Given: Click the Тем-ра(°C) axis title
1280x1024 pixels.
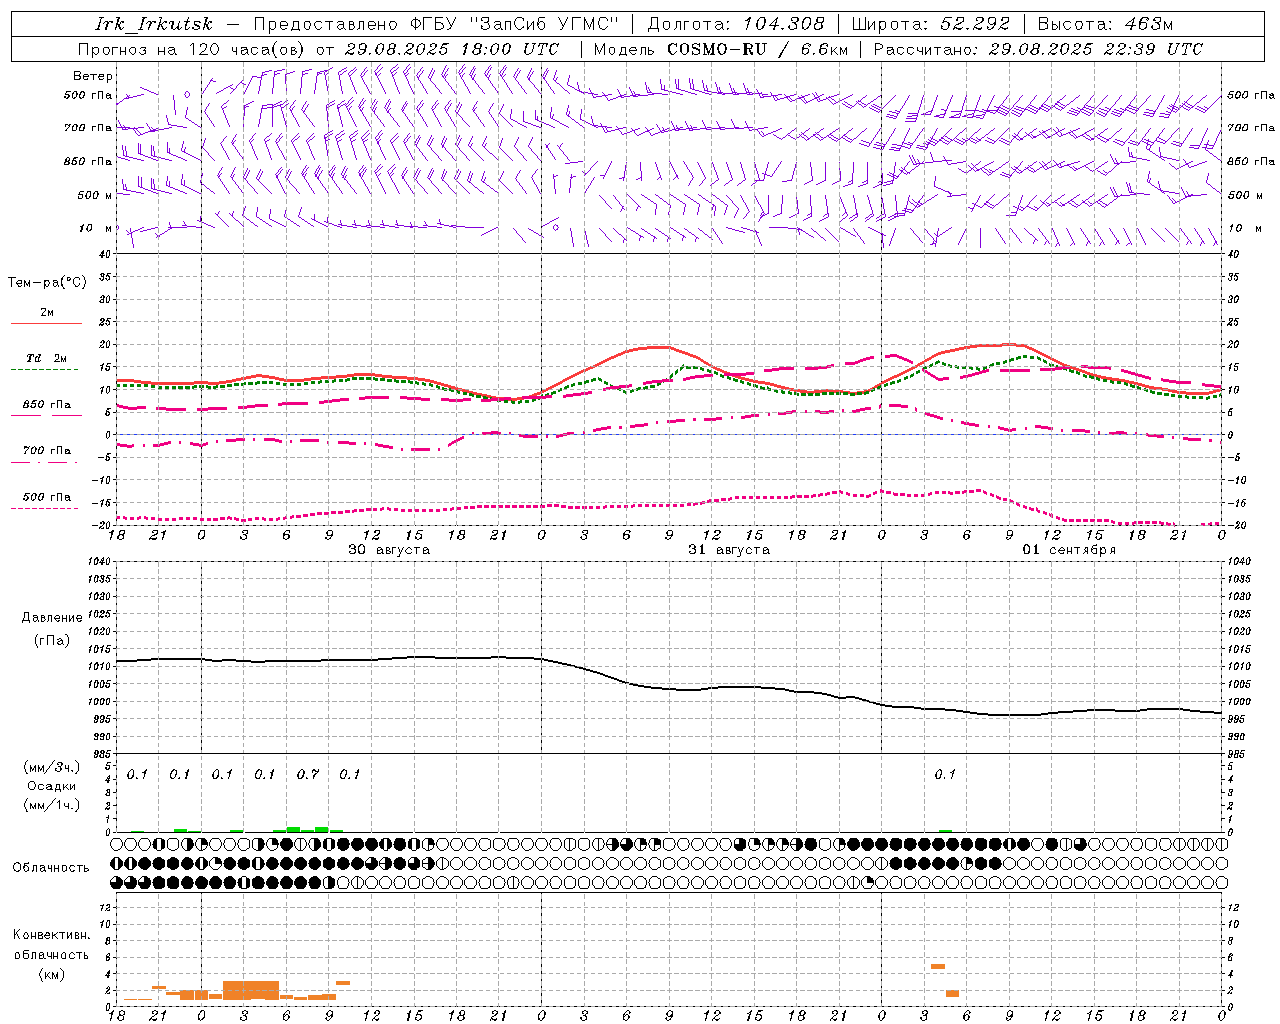Looking at the screenshot, I should [x=47, y=283].
